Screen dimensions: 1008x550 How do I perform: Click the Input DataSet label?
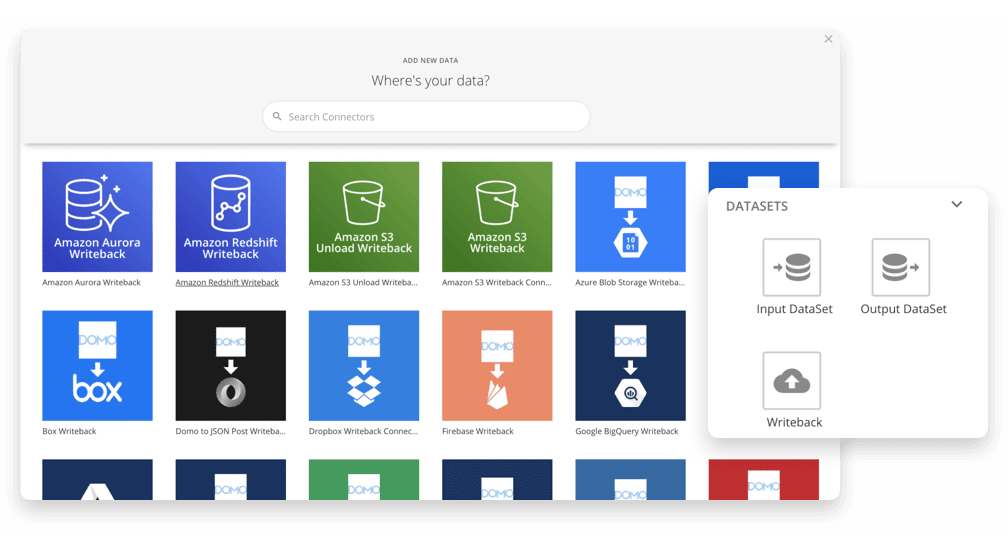pos(795,309)
